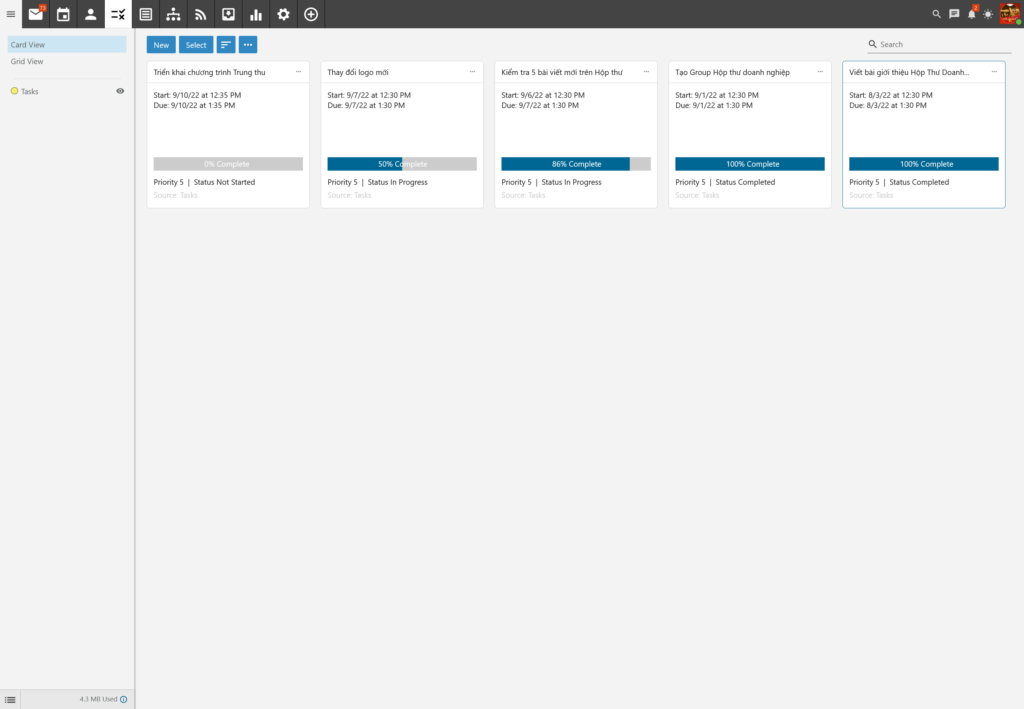Screen dimensions: 1024x709
Task: Toggle Tasks source visibility eye icon
Action: [x=120, y=91]
